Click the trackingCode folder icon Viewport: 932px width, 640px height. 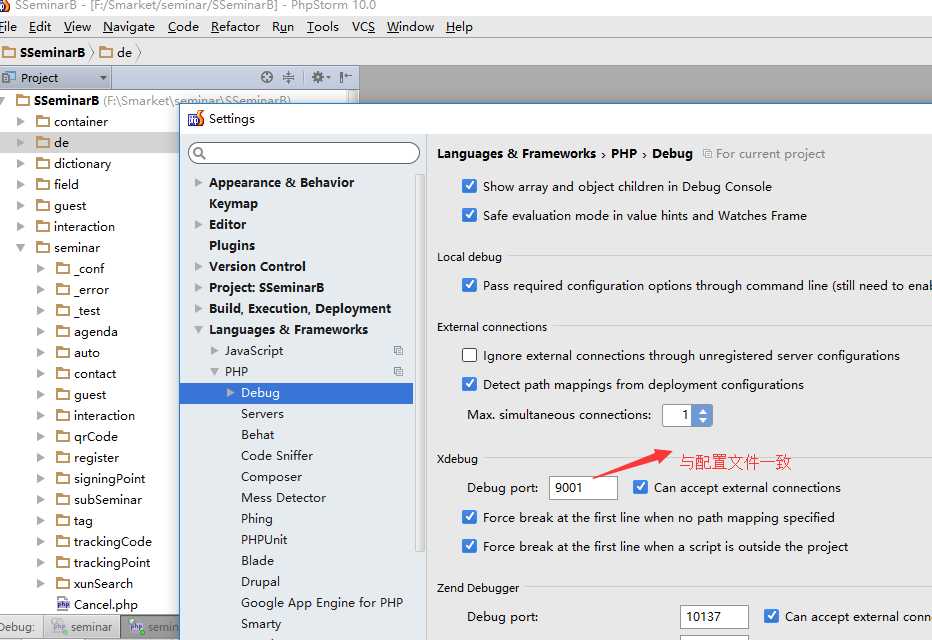tap(62, 541)
